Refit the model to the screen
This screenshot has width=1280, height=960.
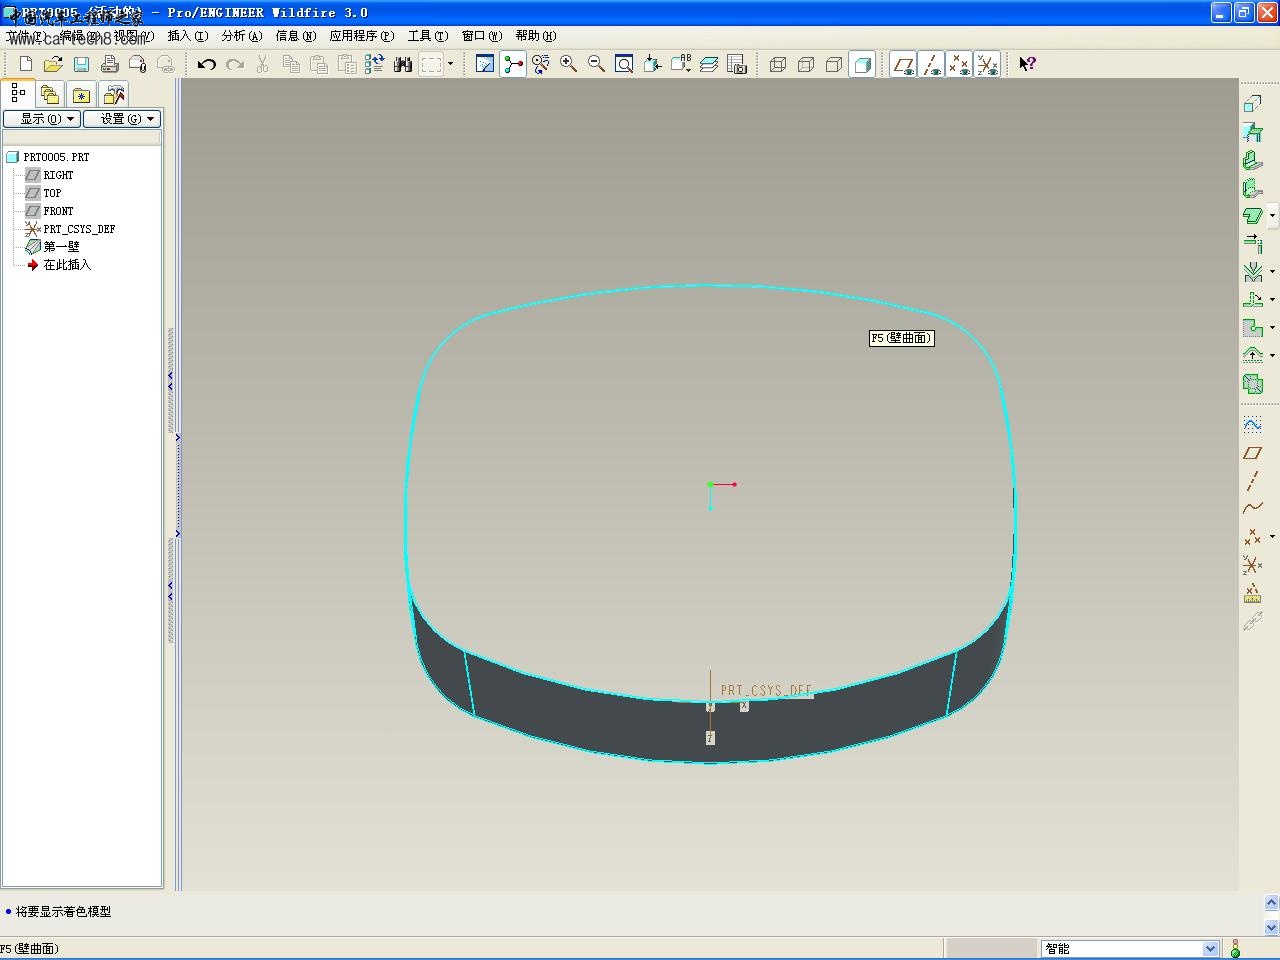(624, 64)
